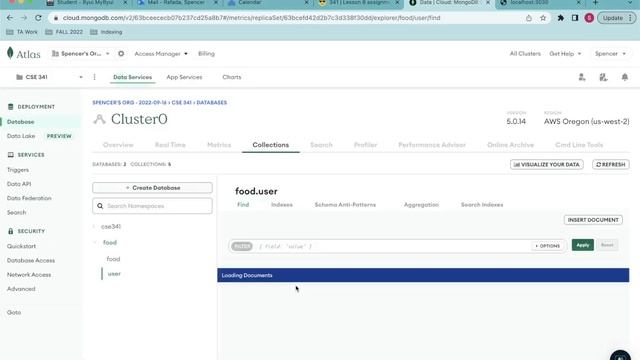Click the search magnifier in namespaces box

(x=100, y=206)
